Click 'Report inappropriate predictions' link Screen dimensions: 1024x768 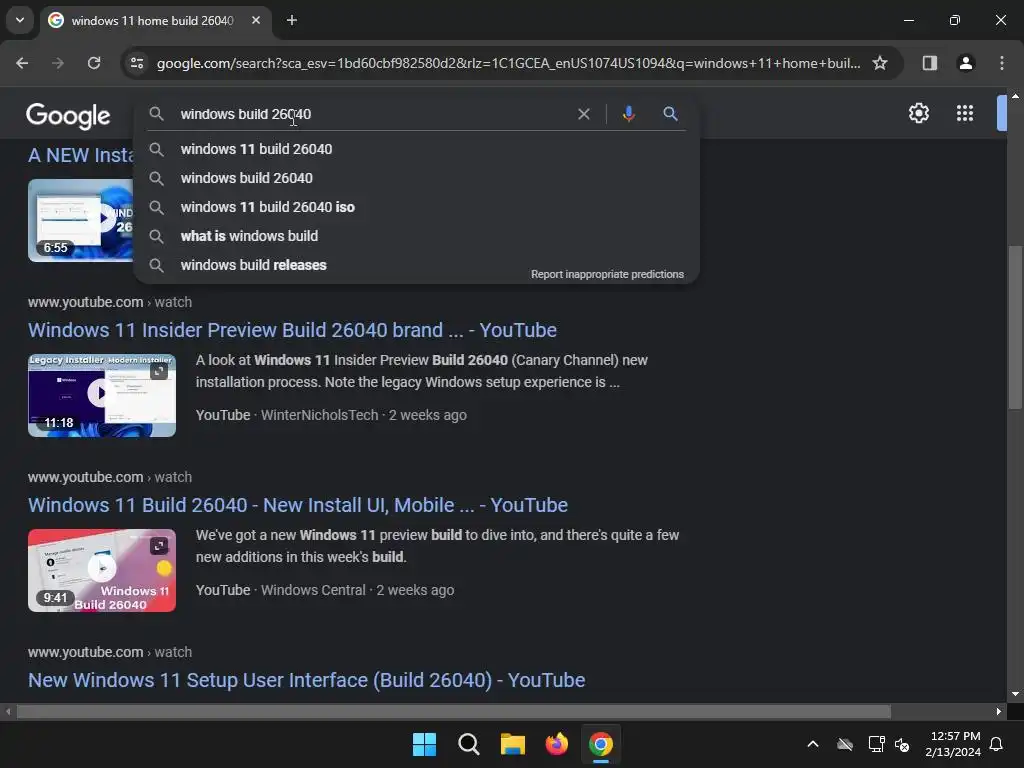tap(607, 274)
